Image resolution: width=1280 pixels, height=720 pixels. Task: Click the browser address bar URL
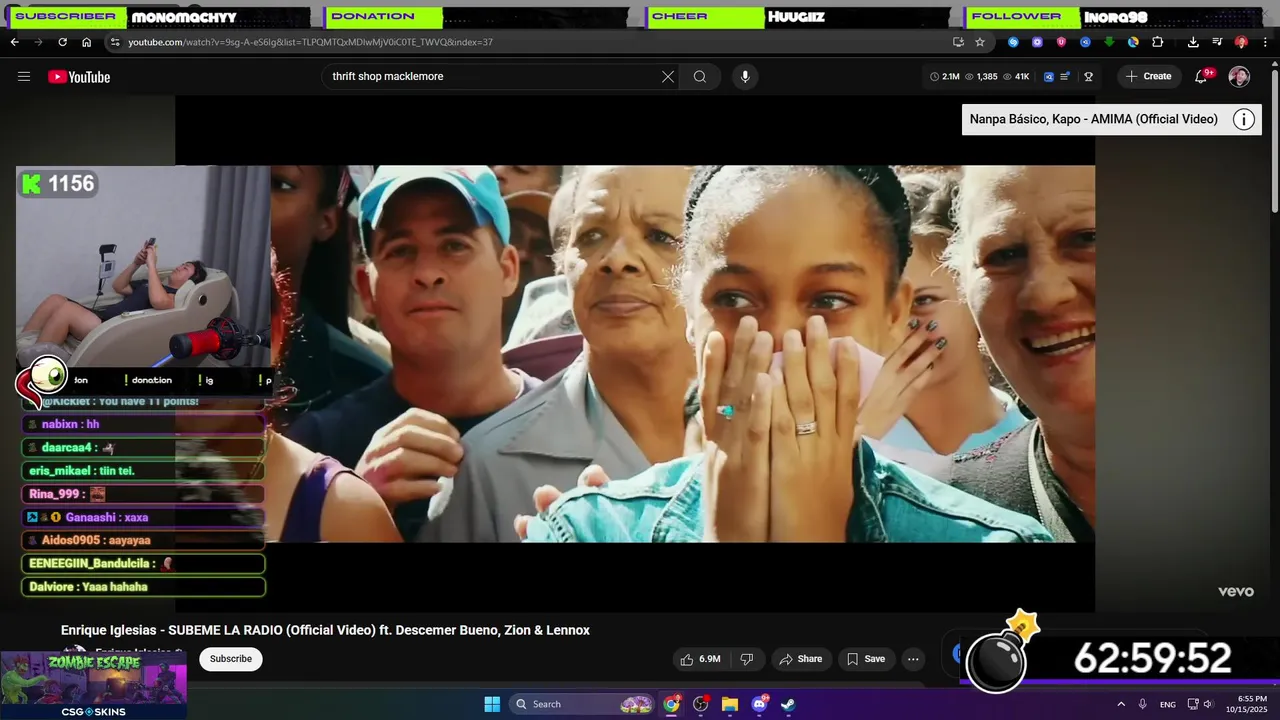click(310, 42)
